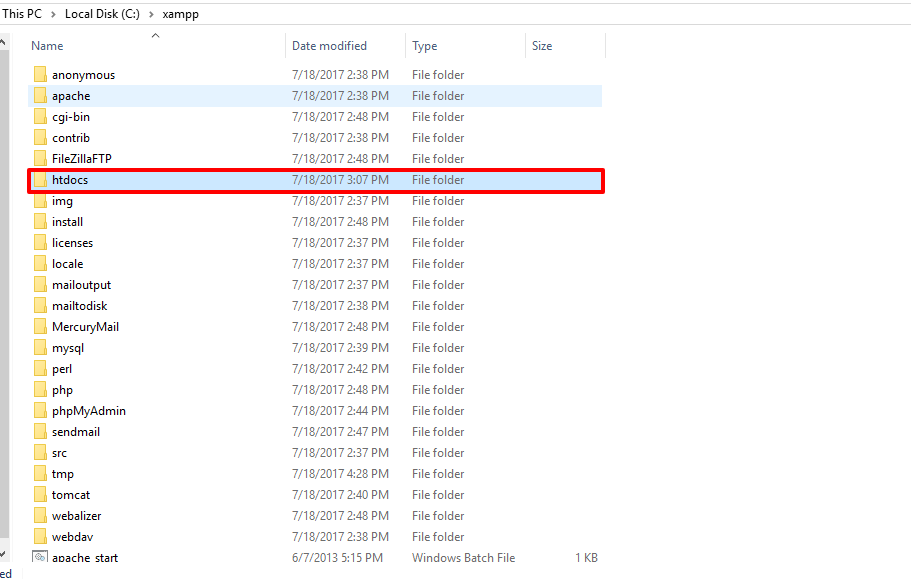Select the apache folder icon
The height and width of the screenshot is (580, 911).
40,96
